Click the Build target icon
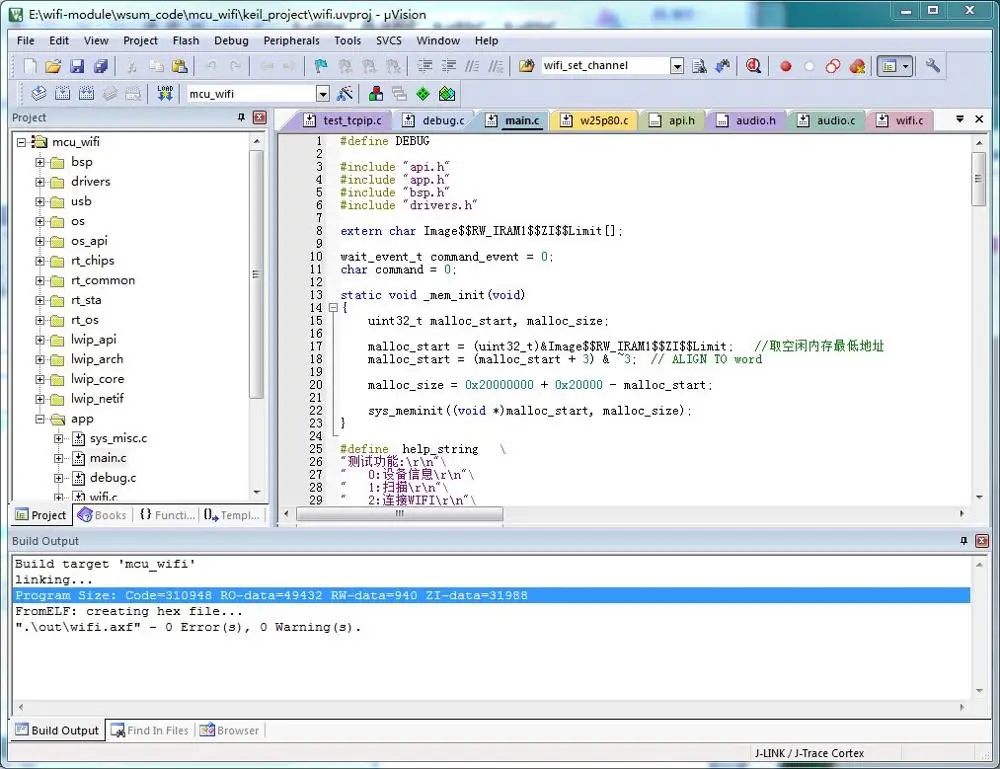 (x=62, y=94)
